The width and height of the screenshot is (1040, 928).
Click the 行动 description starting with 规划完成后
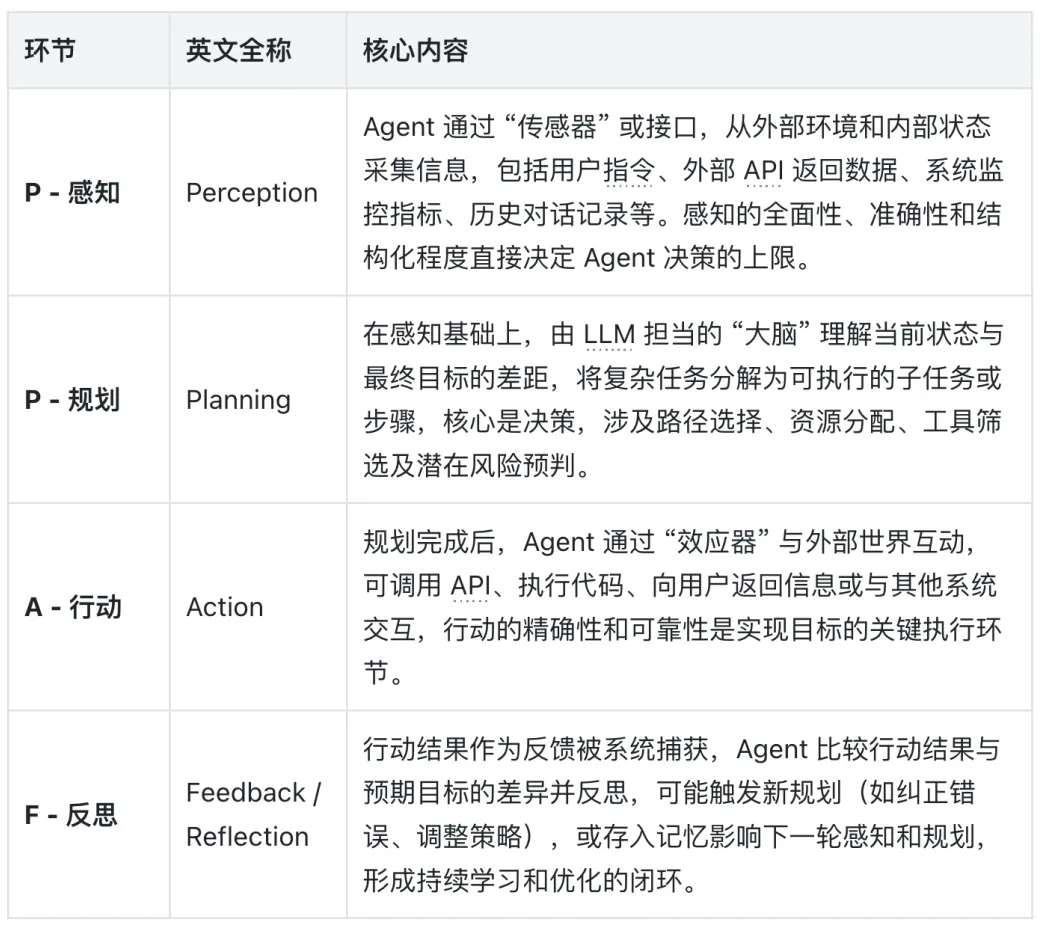682,607
